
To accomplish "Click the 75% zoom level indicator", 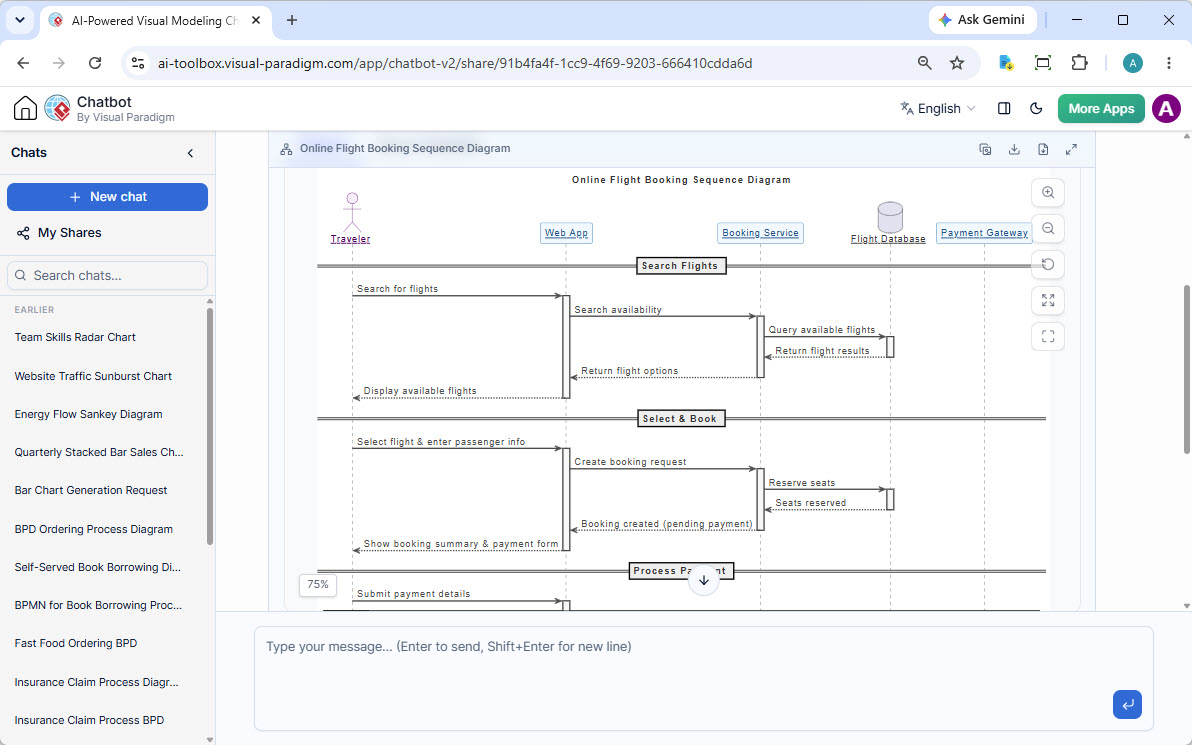I will click(x=318, y=585).
